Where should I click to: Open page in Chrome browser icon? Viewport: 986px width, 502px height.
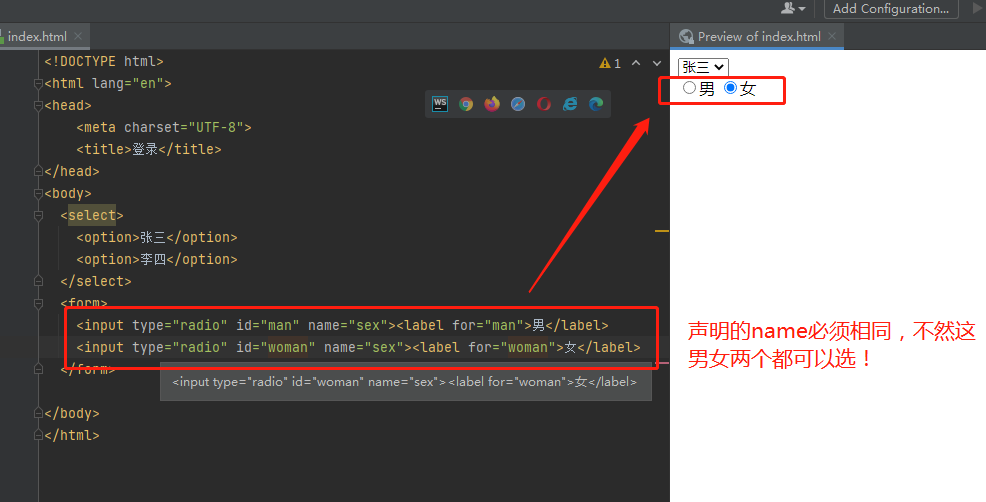(466, 104)
